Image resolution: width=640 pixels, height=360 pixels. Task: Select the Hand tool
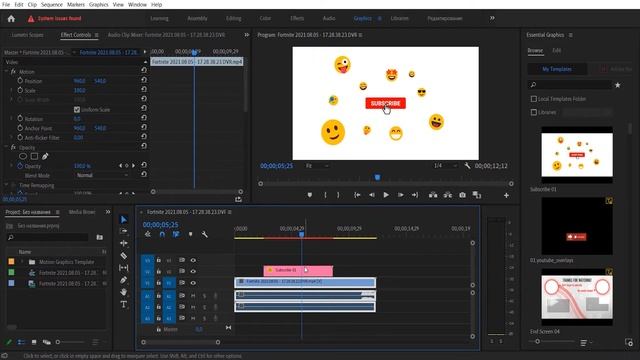coord(124,292)
